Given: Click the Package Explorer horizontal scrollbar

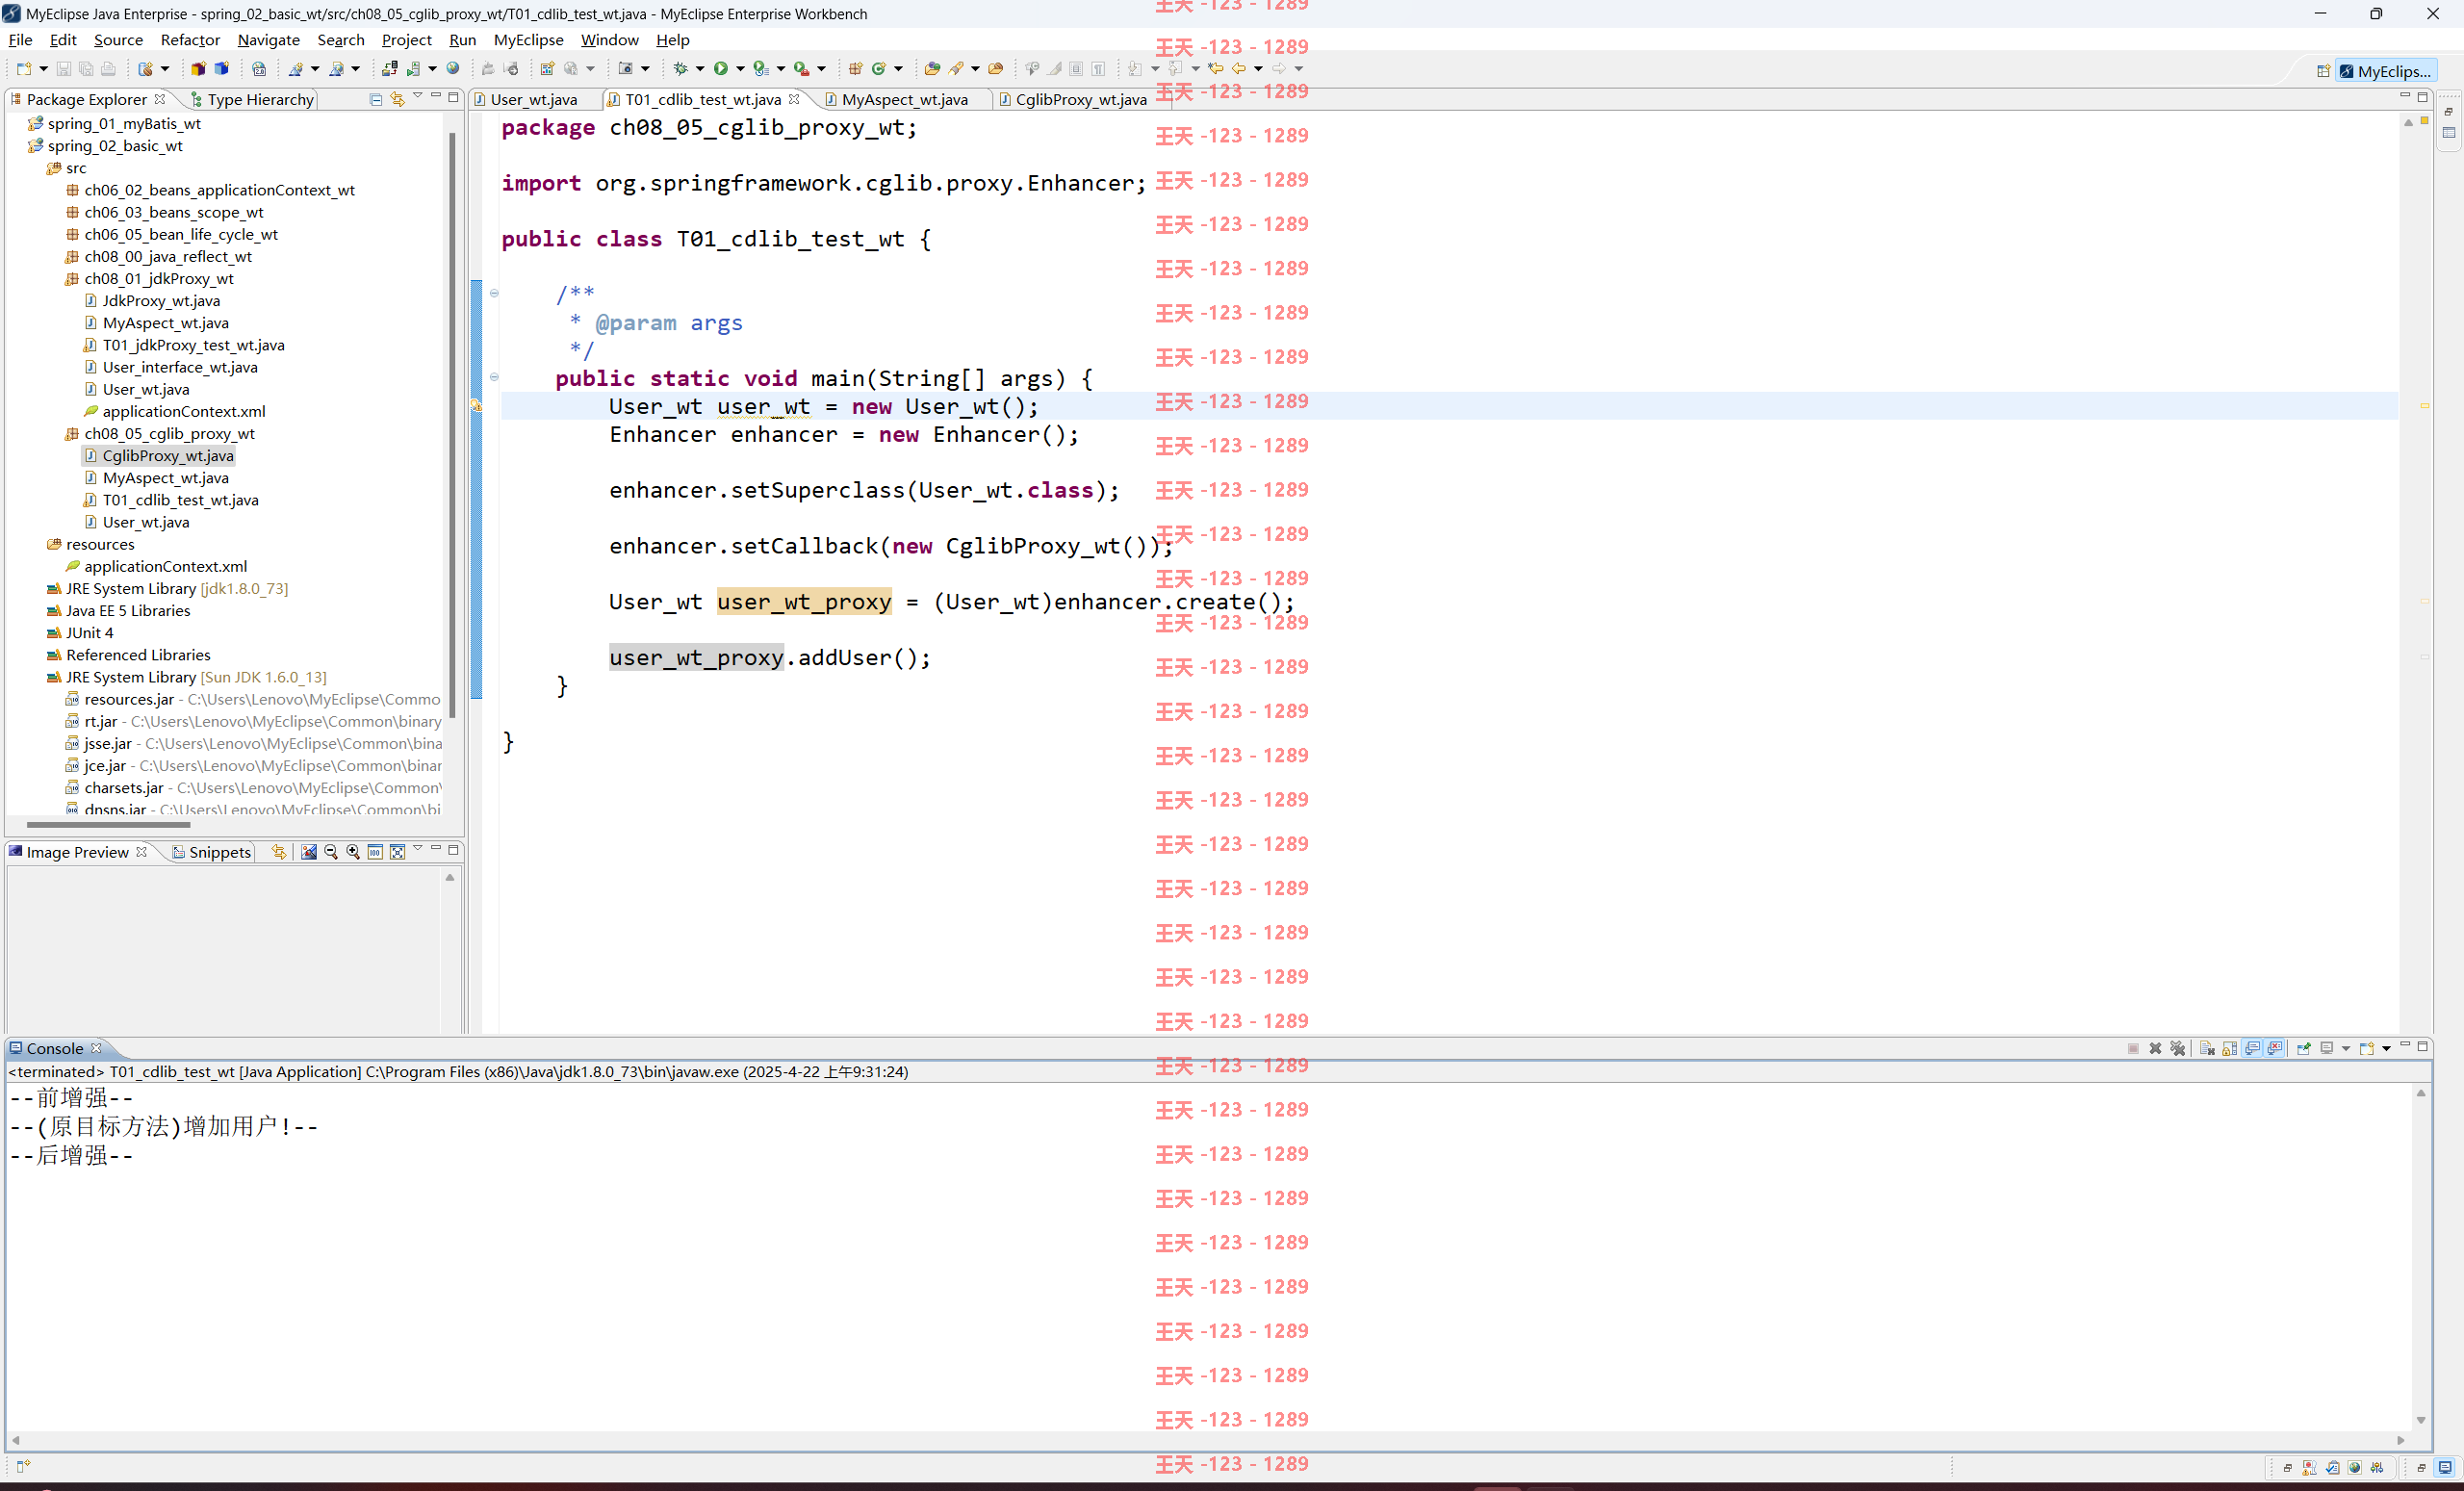Looking at the screenshot, I should click(x=108, y=825).
